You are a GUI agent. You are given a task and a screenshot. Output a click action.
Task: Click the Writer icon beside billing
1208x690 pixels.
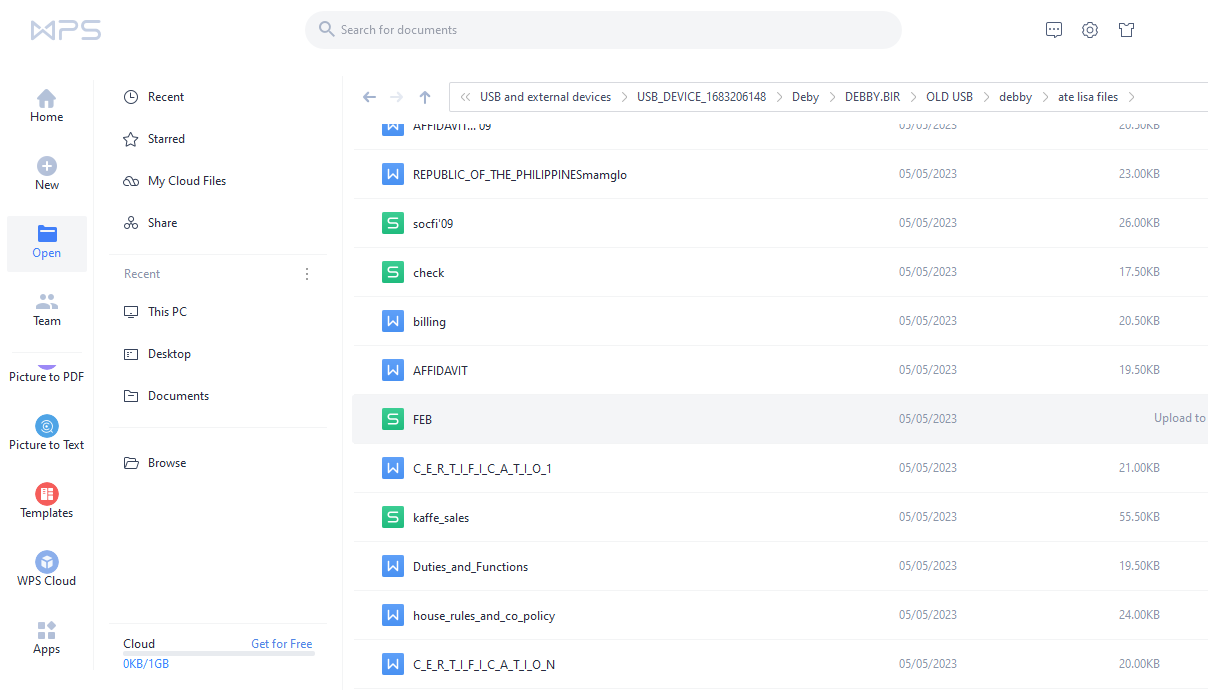tap(393, 321)
